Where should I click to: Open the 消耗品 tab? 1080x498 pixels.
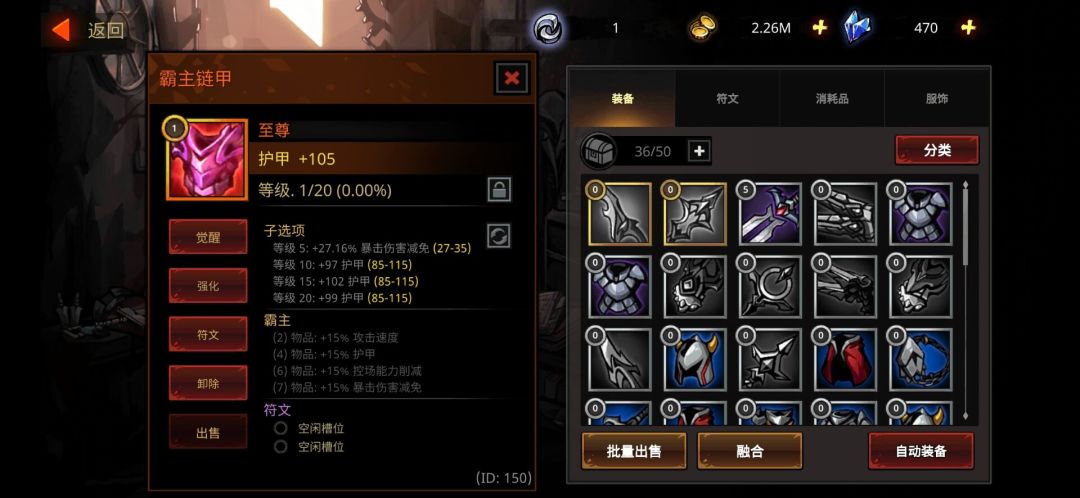[x=832, y=98]
